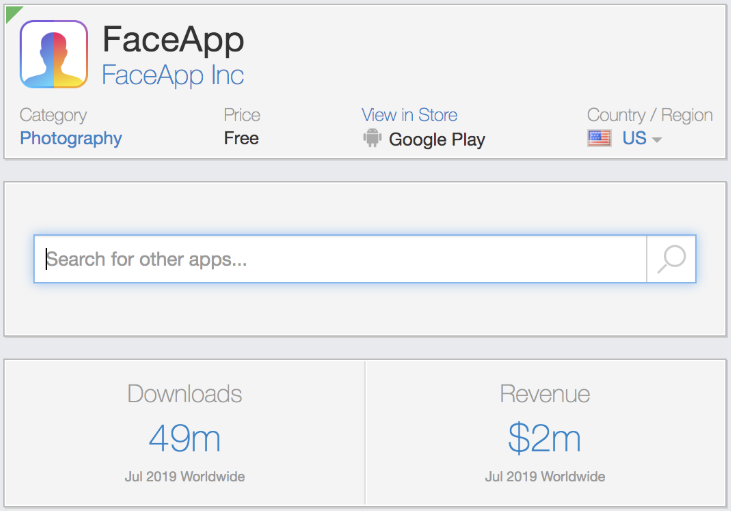Click the magnifying glass search button

tap(671, 259)
